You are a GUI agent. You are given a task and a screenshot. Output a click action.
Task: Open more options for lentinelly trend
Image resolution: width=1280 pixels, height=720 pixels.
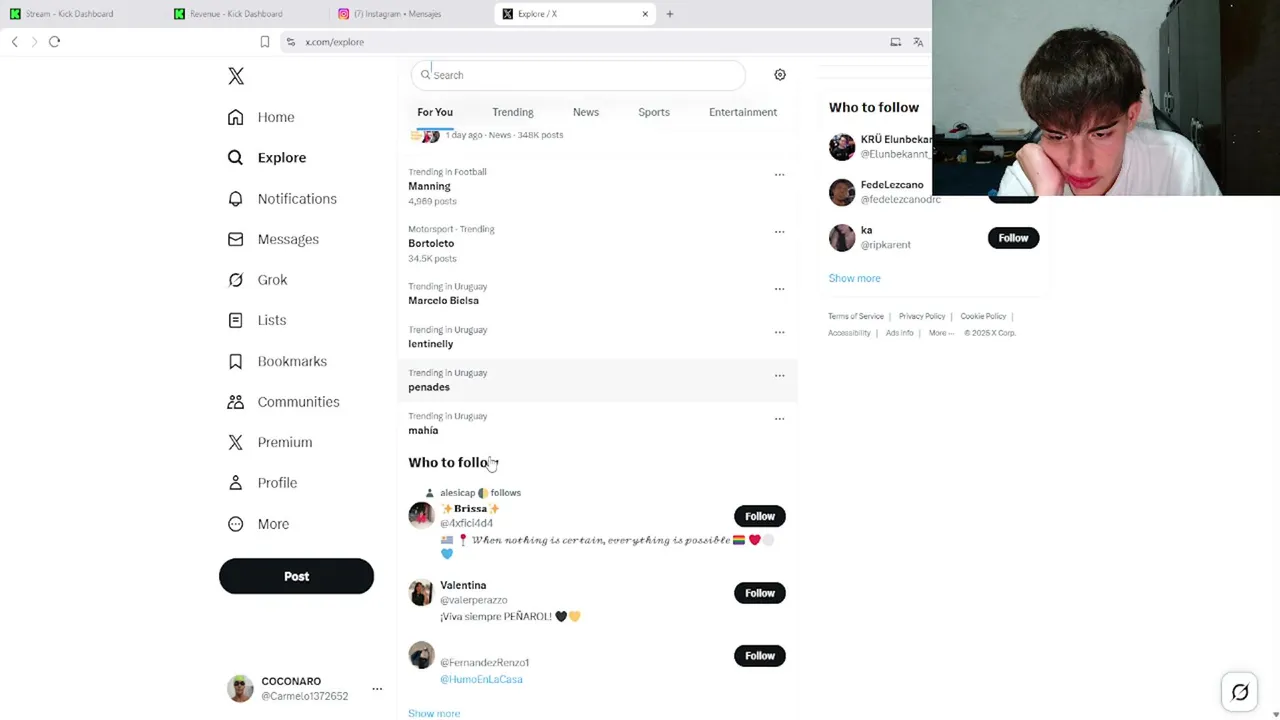[x=779, y=332]
